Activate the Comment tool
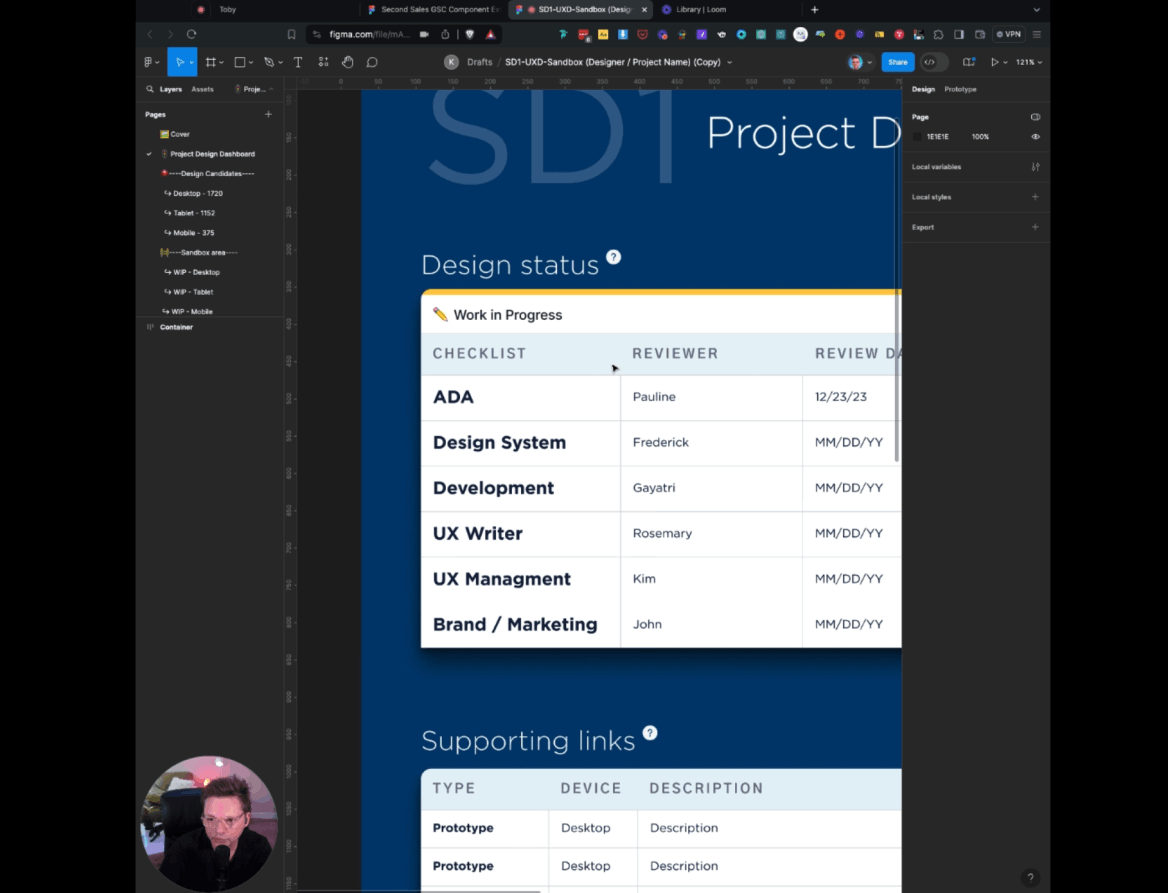The height and width of the screenshot is (893, 1168). (x=372, y=62)
